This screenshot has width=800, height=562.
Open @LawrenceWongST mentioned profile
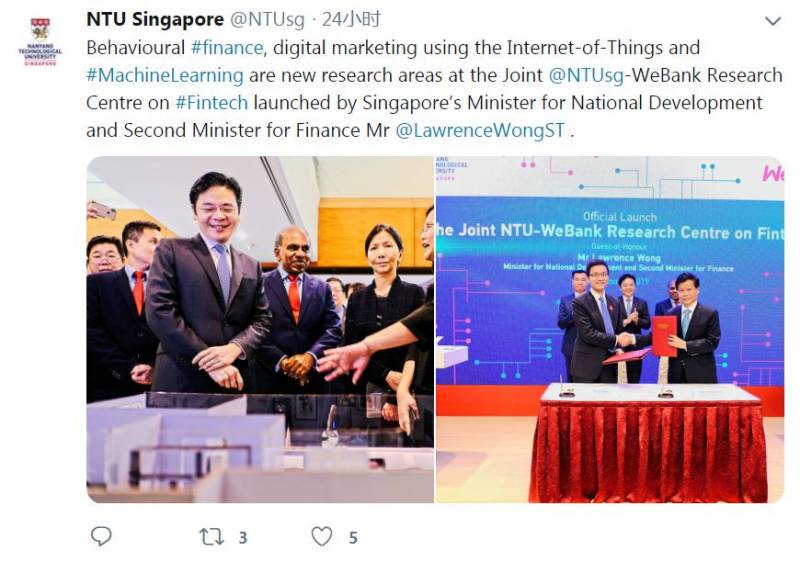click(480, 131)
